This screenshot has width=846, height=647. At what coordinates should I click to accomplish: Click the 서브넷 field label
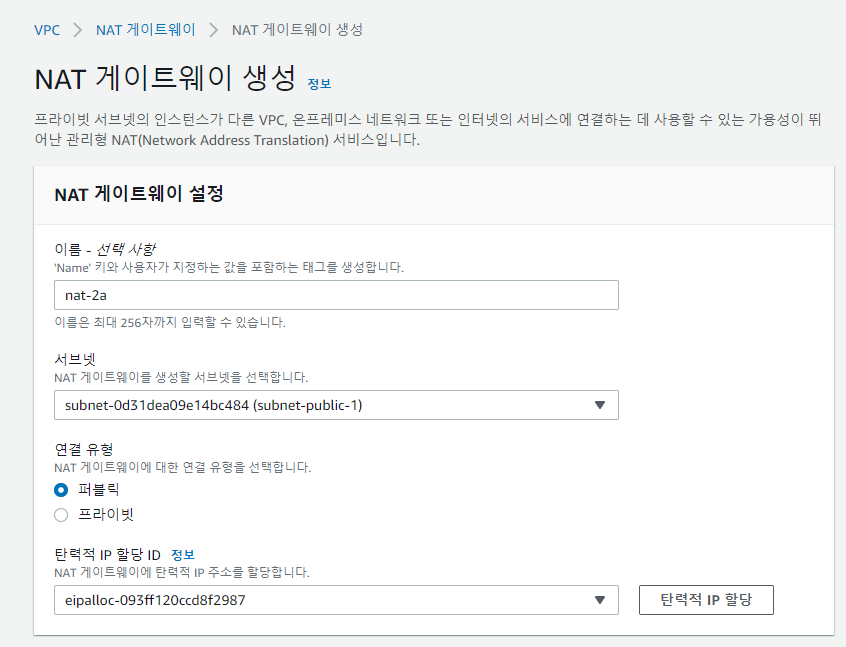pyautogui.click(x=73, y=360)
